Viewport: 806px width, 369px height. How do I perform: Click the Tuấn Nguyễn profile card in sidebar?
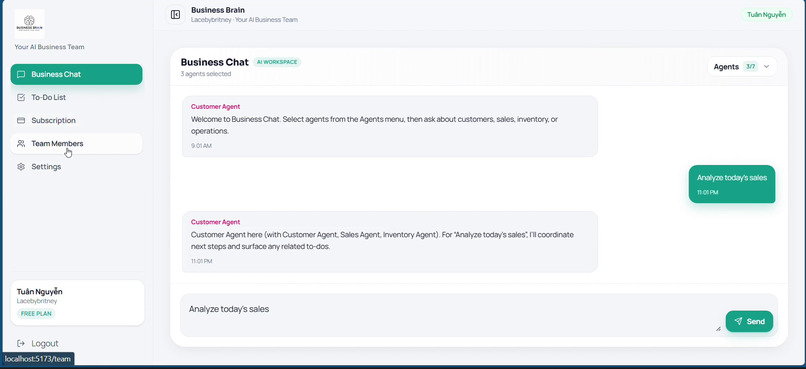[78, 303]
